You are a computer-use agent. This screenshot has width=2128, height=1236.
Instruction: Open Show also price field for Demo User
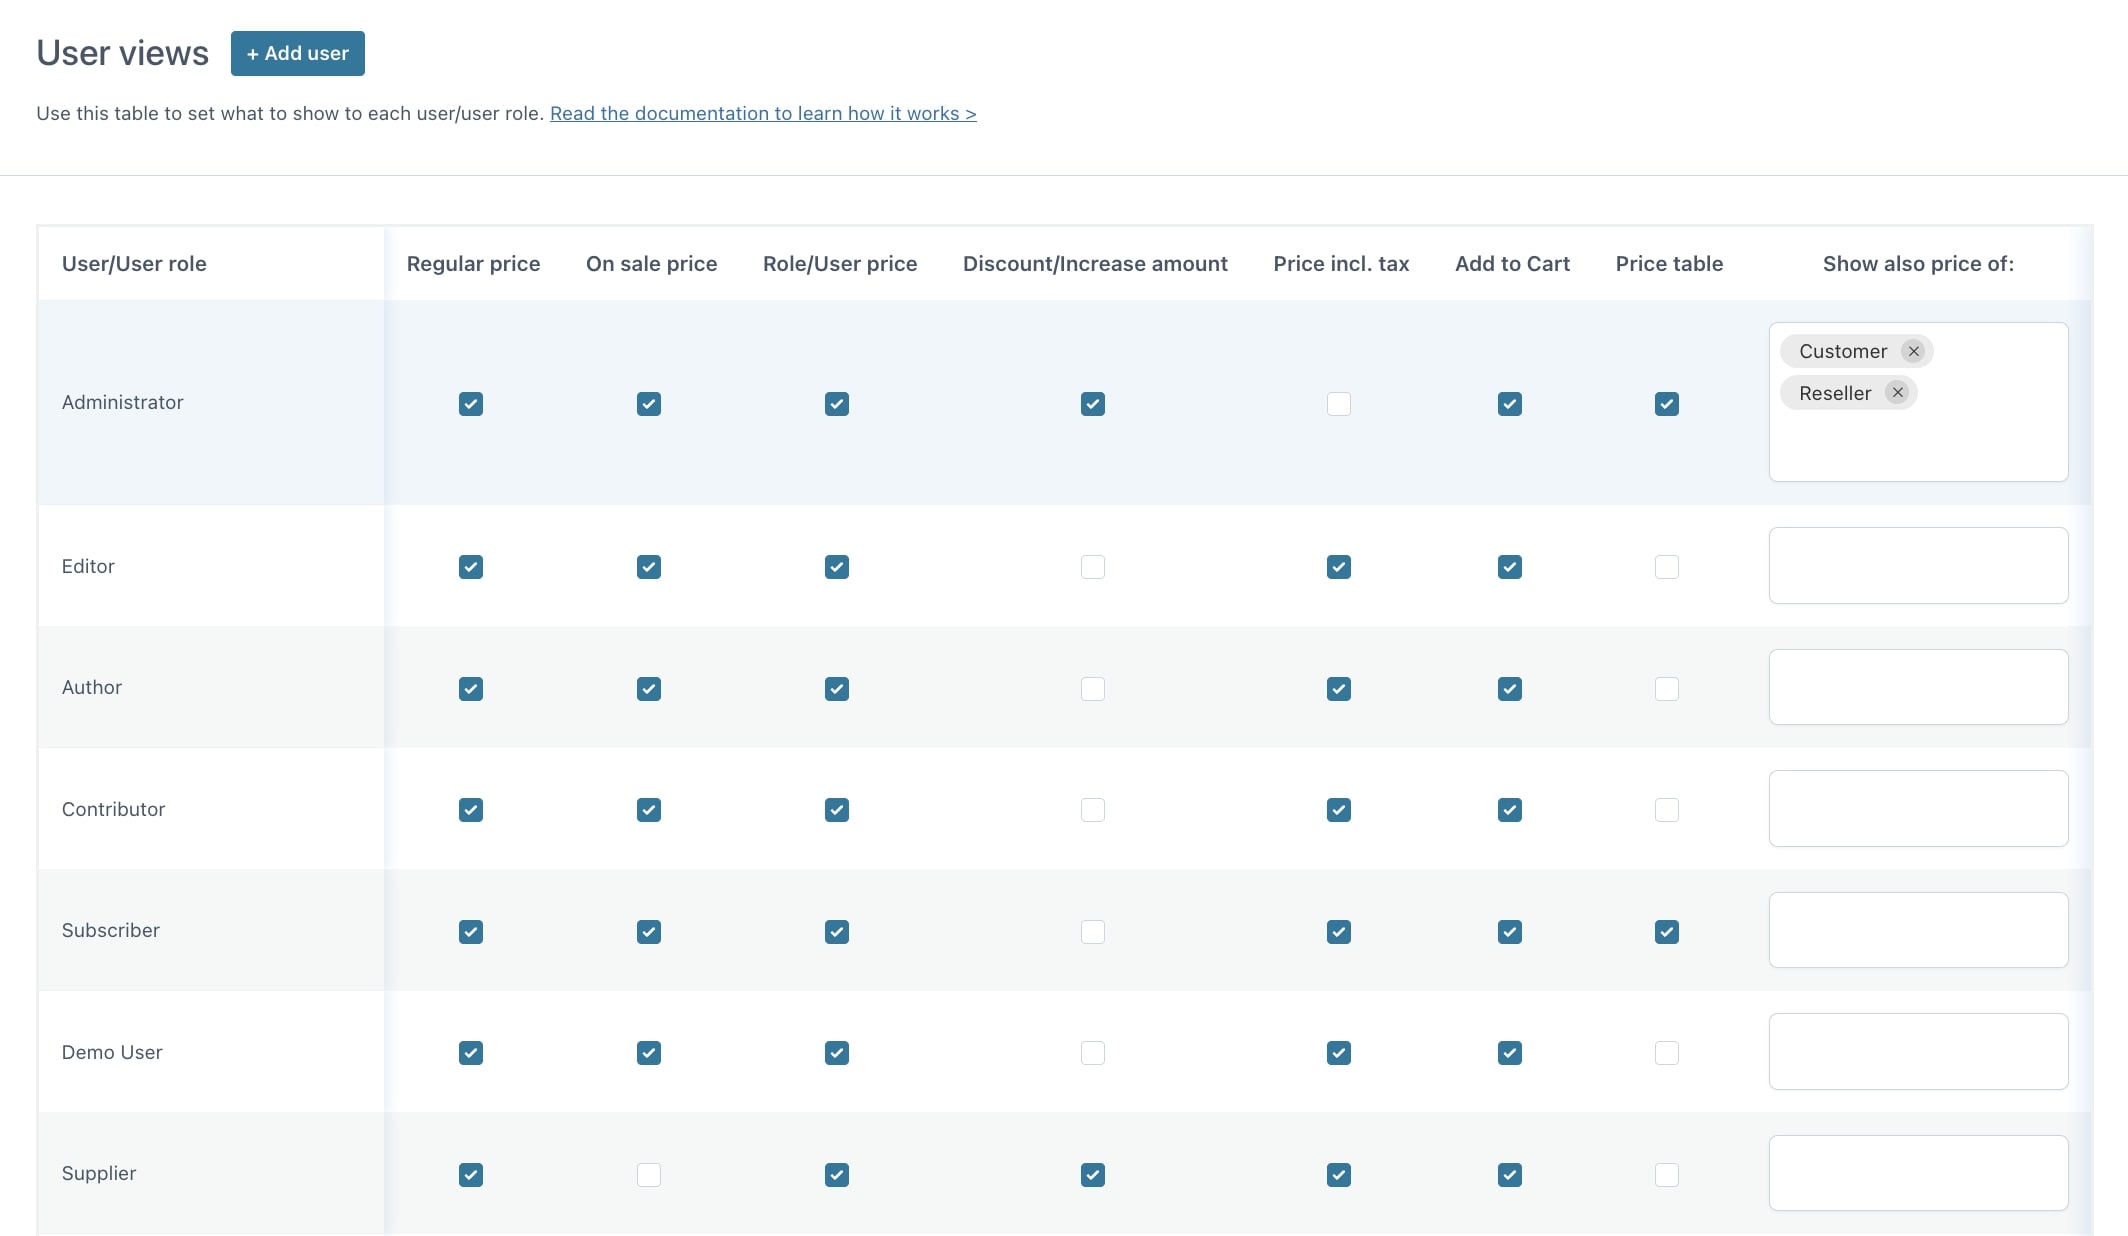(1918, 1052)
